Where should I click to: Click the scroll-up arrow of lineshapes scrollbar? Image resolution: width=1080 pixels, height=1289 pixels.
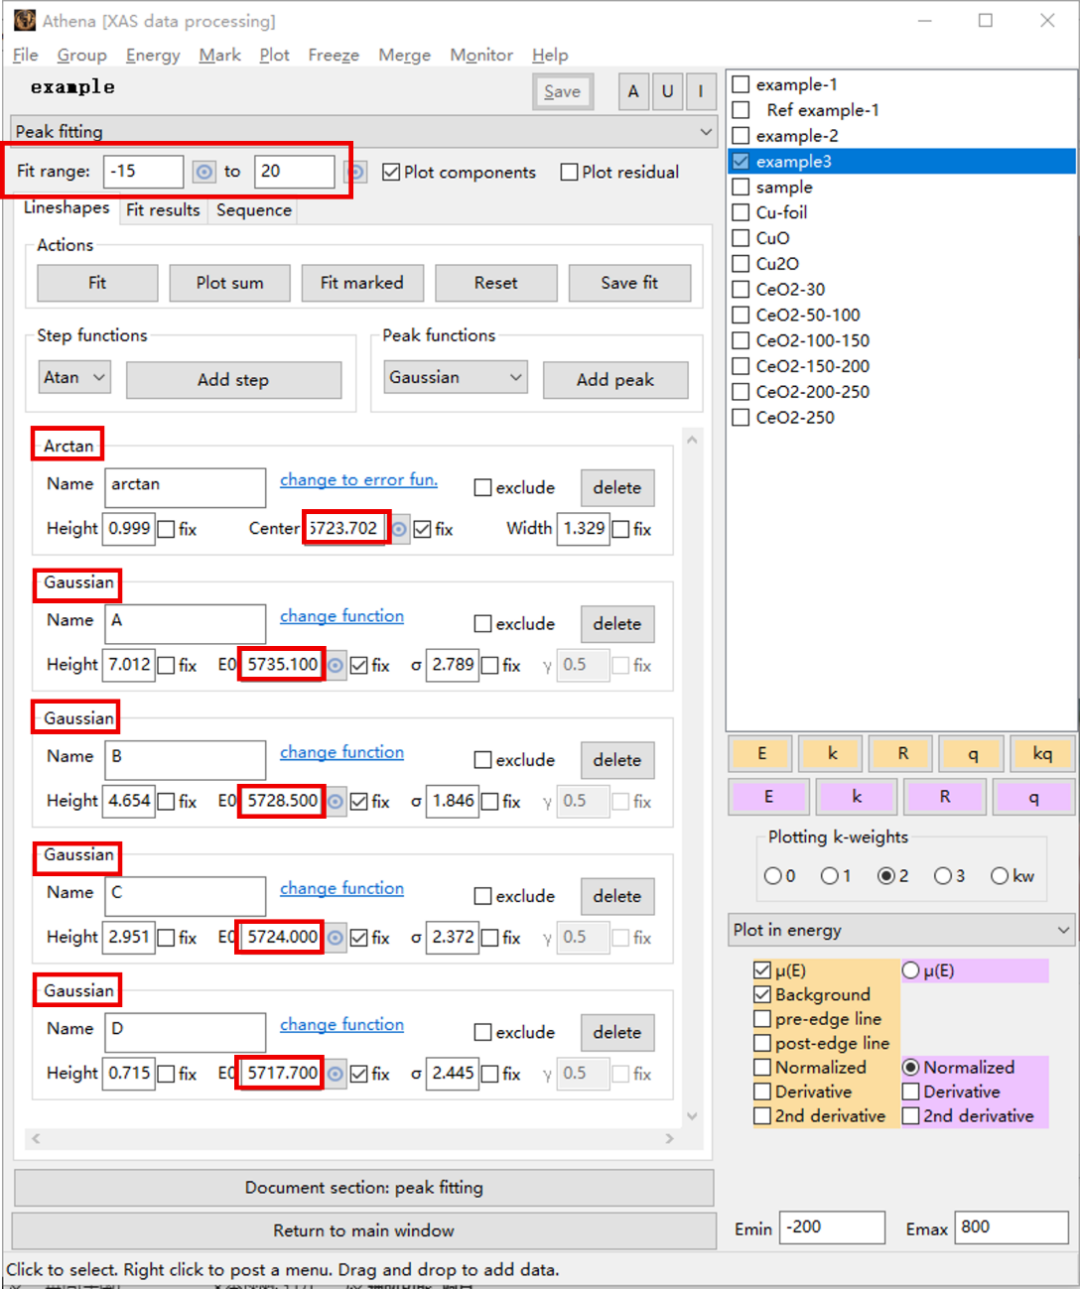click(x=692, y=439)
